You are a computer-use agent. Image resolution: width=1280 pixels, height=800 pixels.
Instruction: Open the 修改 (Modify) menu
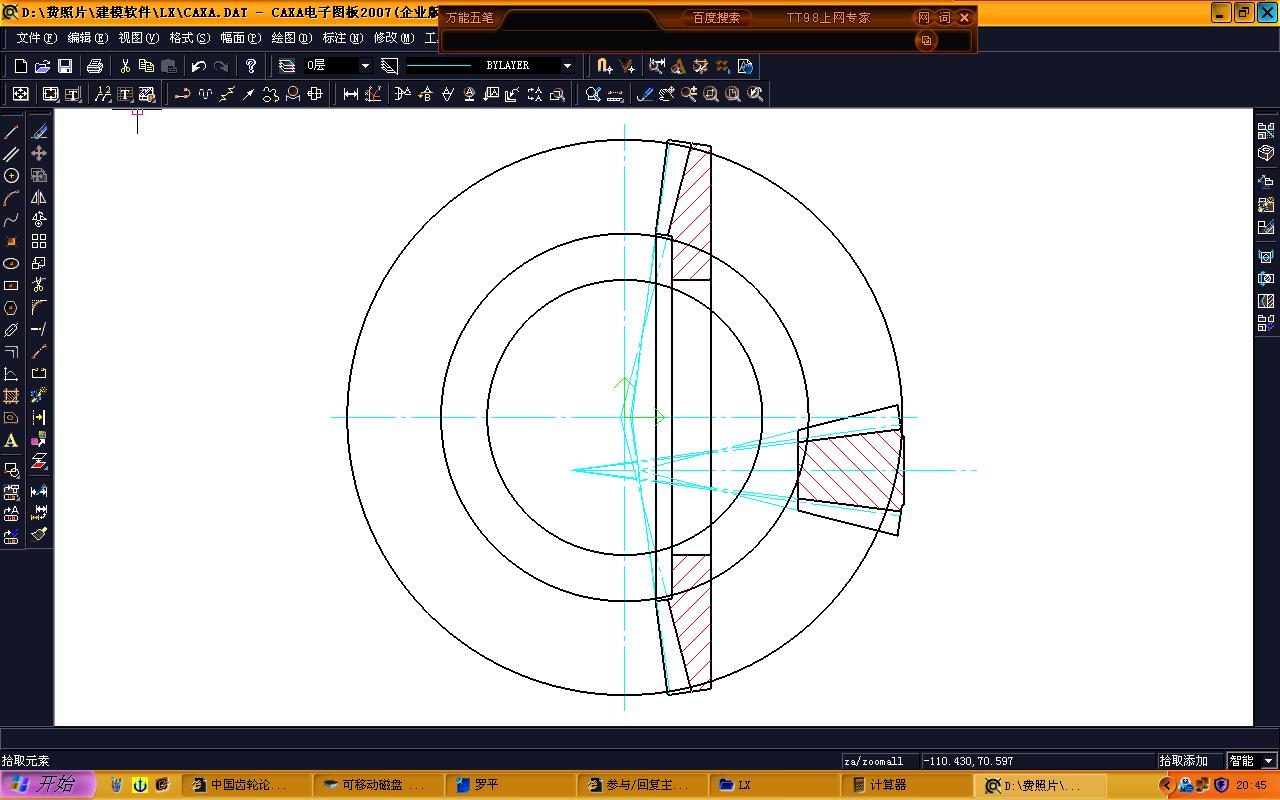(x=393, y=38)
